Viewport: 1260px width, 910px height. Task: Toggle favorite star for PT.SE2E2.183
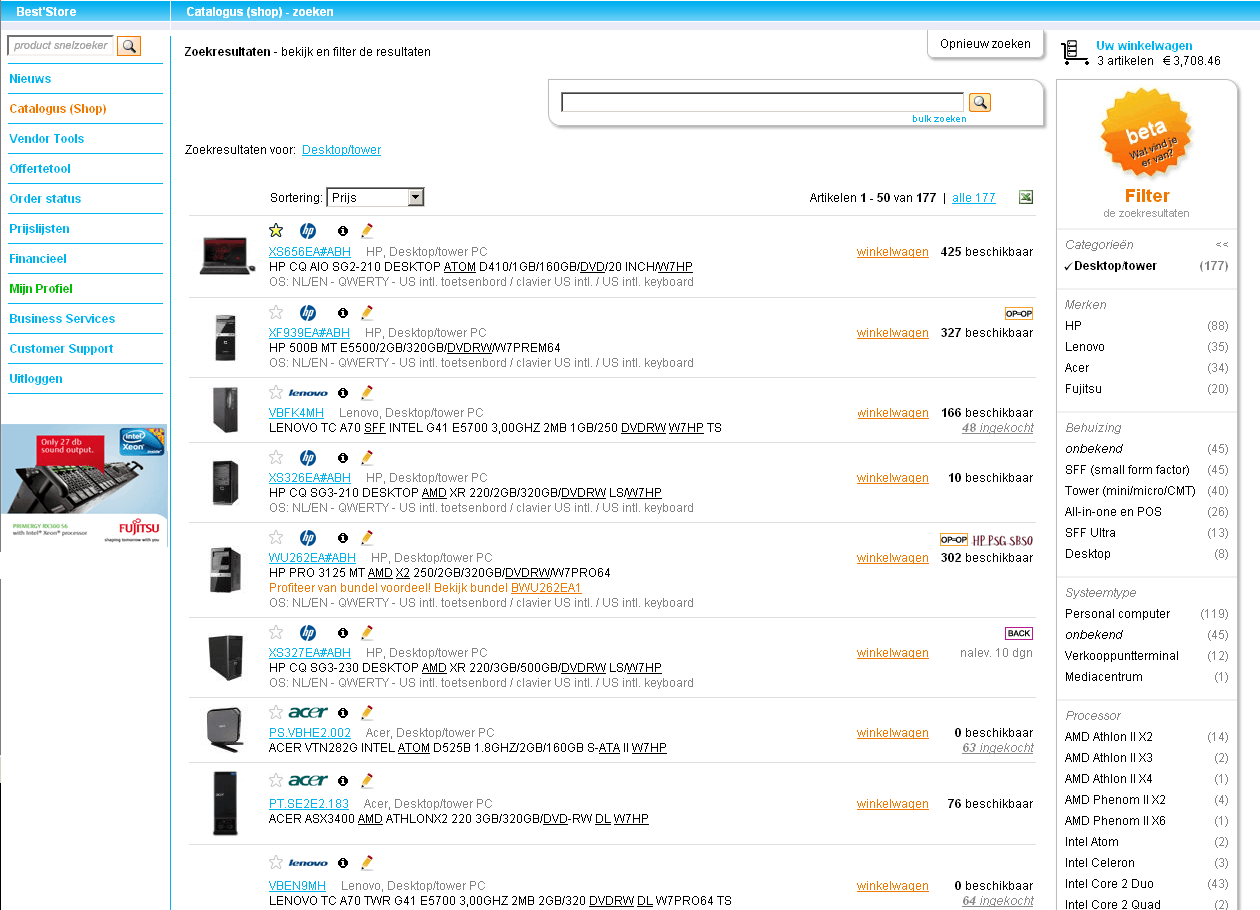[x=276, y=779]
